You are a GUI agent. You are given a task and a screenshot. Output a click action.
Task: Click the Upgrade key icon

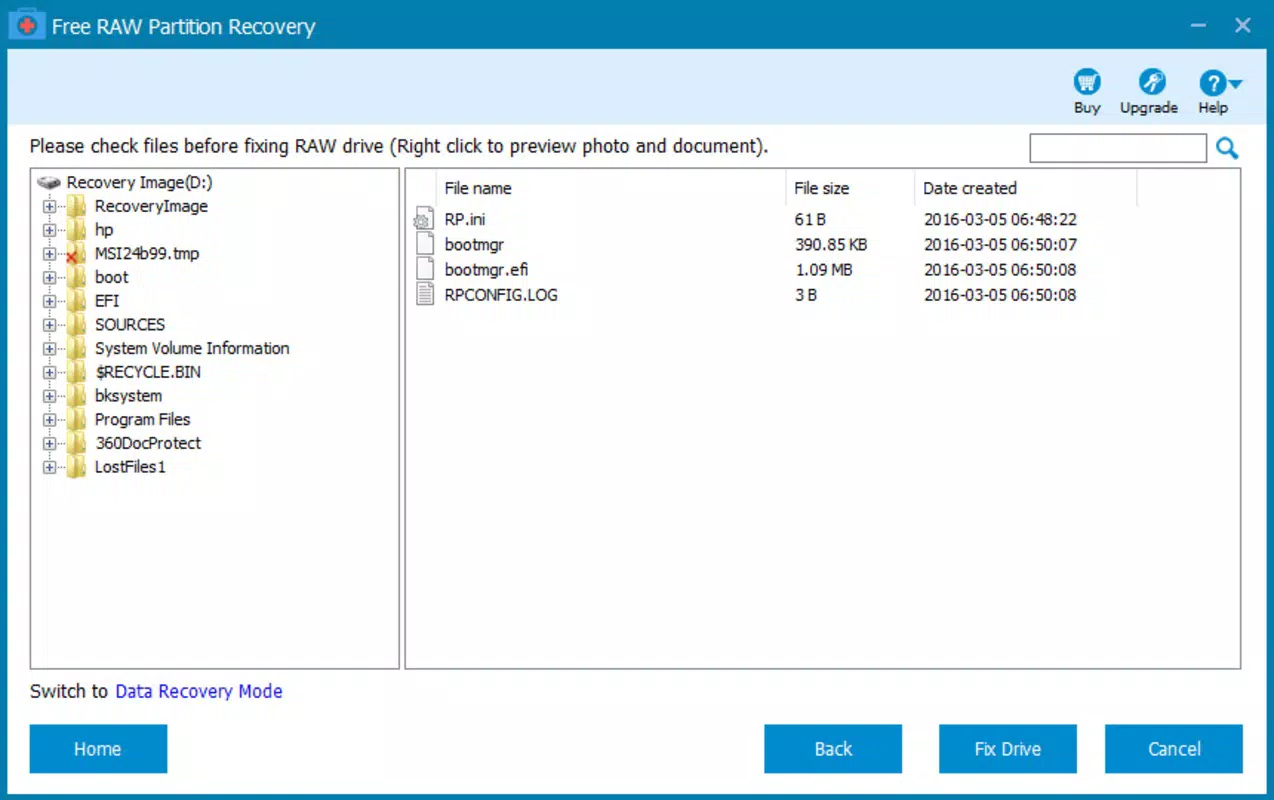[1152, 82]
